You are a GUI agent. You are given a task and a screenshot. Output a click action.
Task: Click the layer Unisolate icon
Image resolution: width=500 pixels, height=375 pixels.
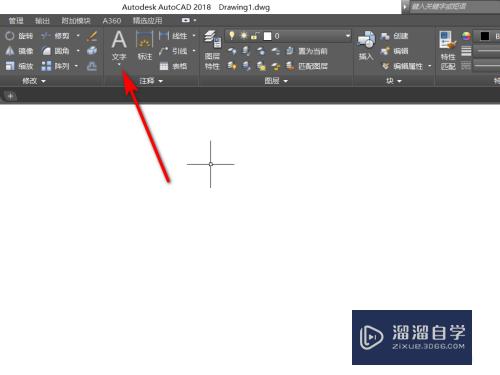click(x=247, y=66)
